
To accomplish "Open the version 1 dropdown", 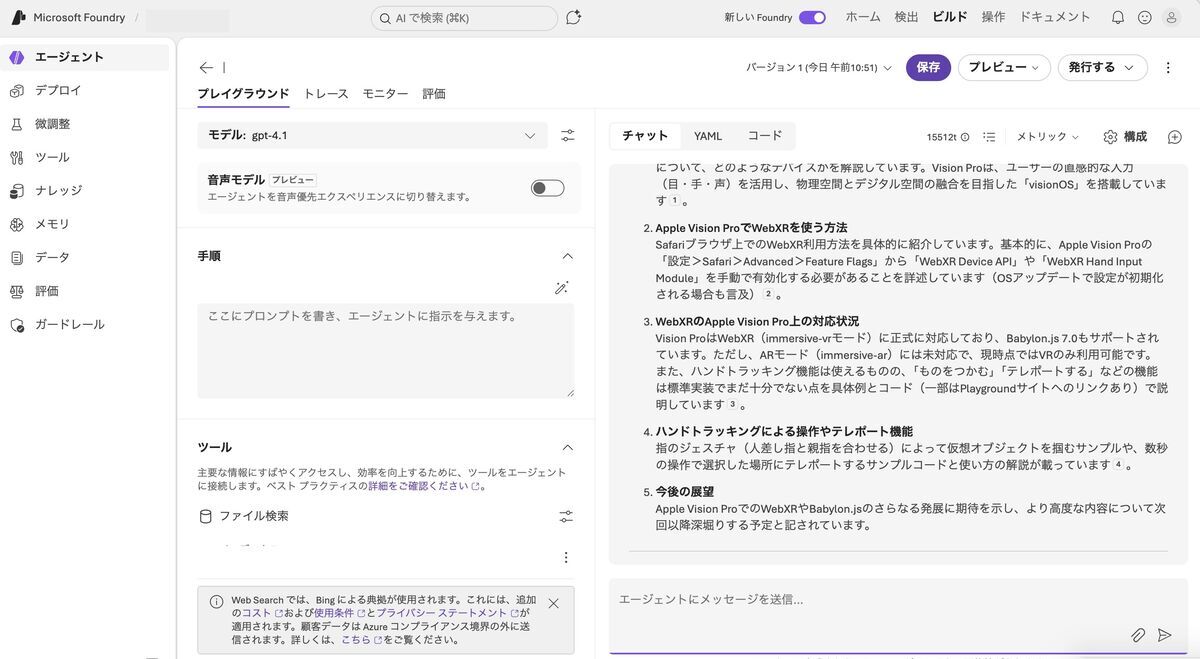I will click(819, 68).
